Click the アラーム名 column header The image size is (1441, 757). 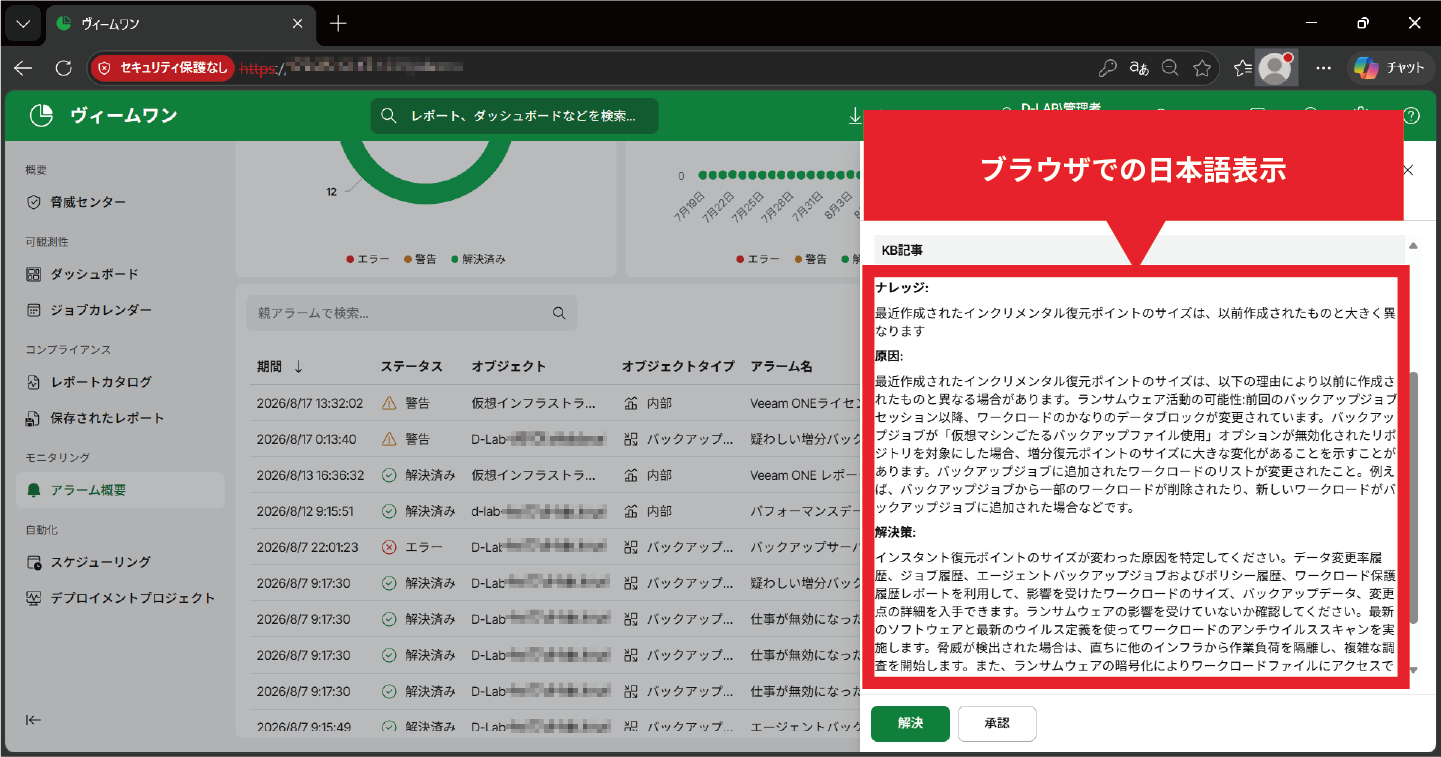click(x=782, y=367)
